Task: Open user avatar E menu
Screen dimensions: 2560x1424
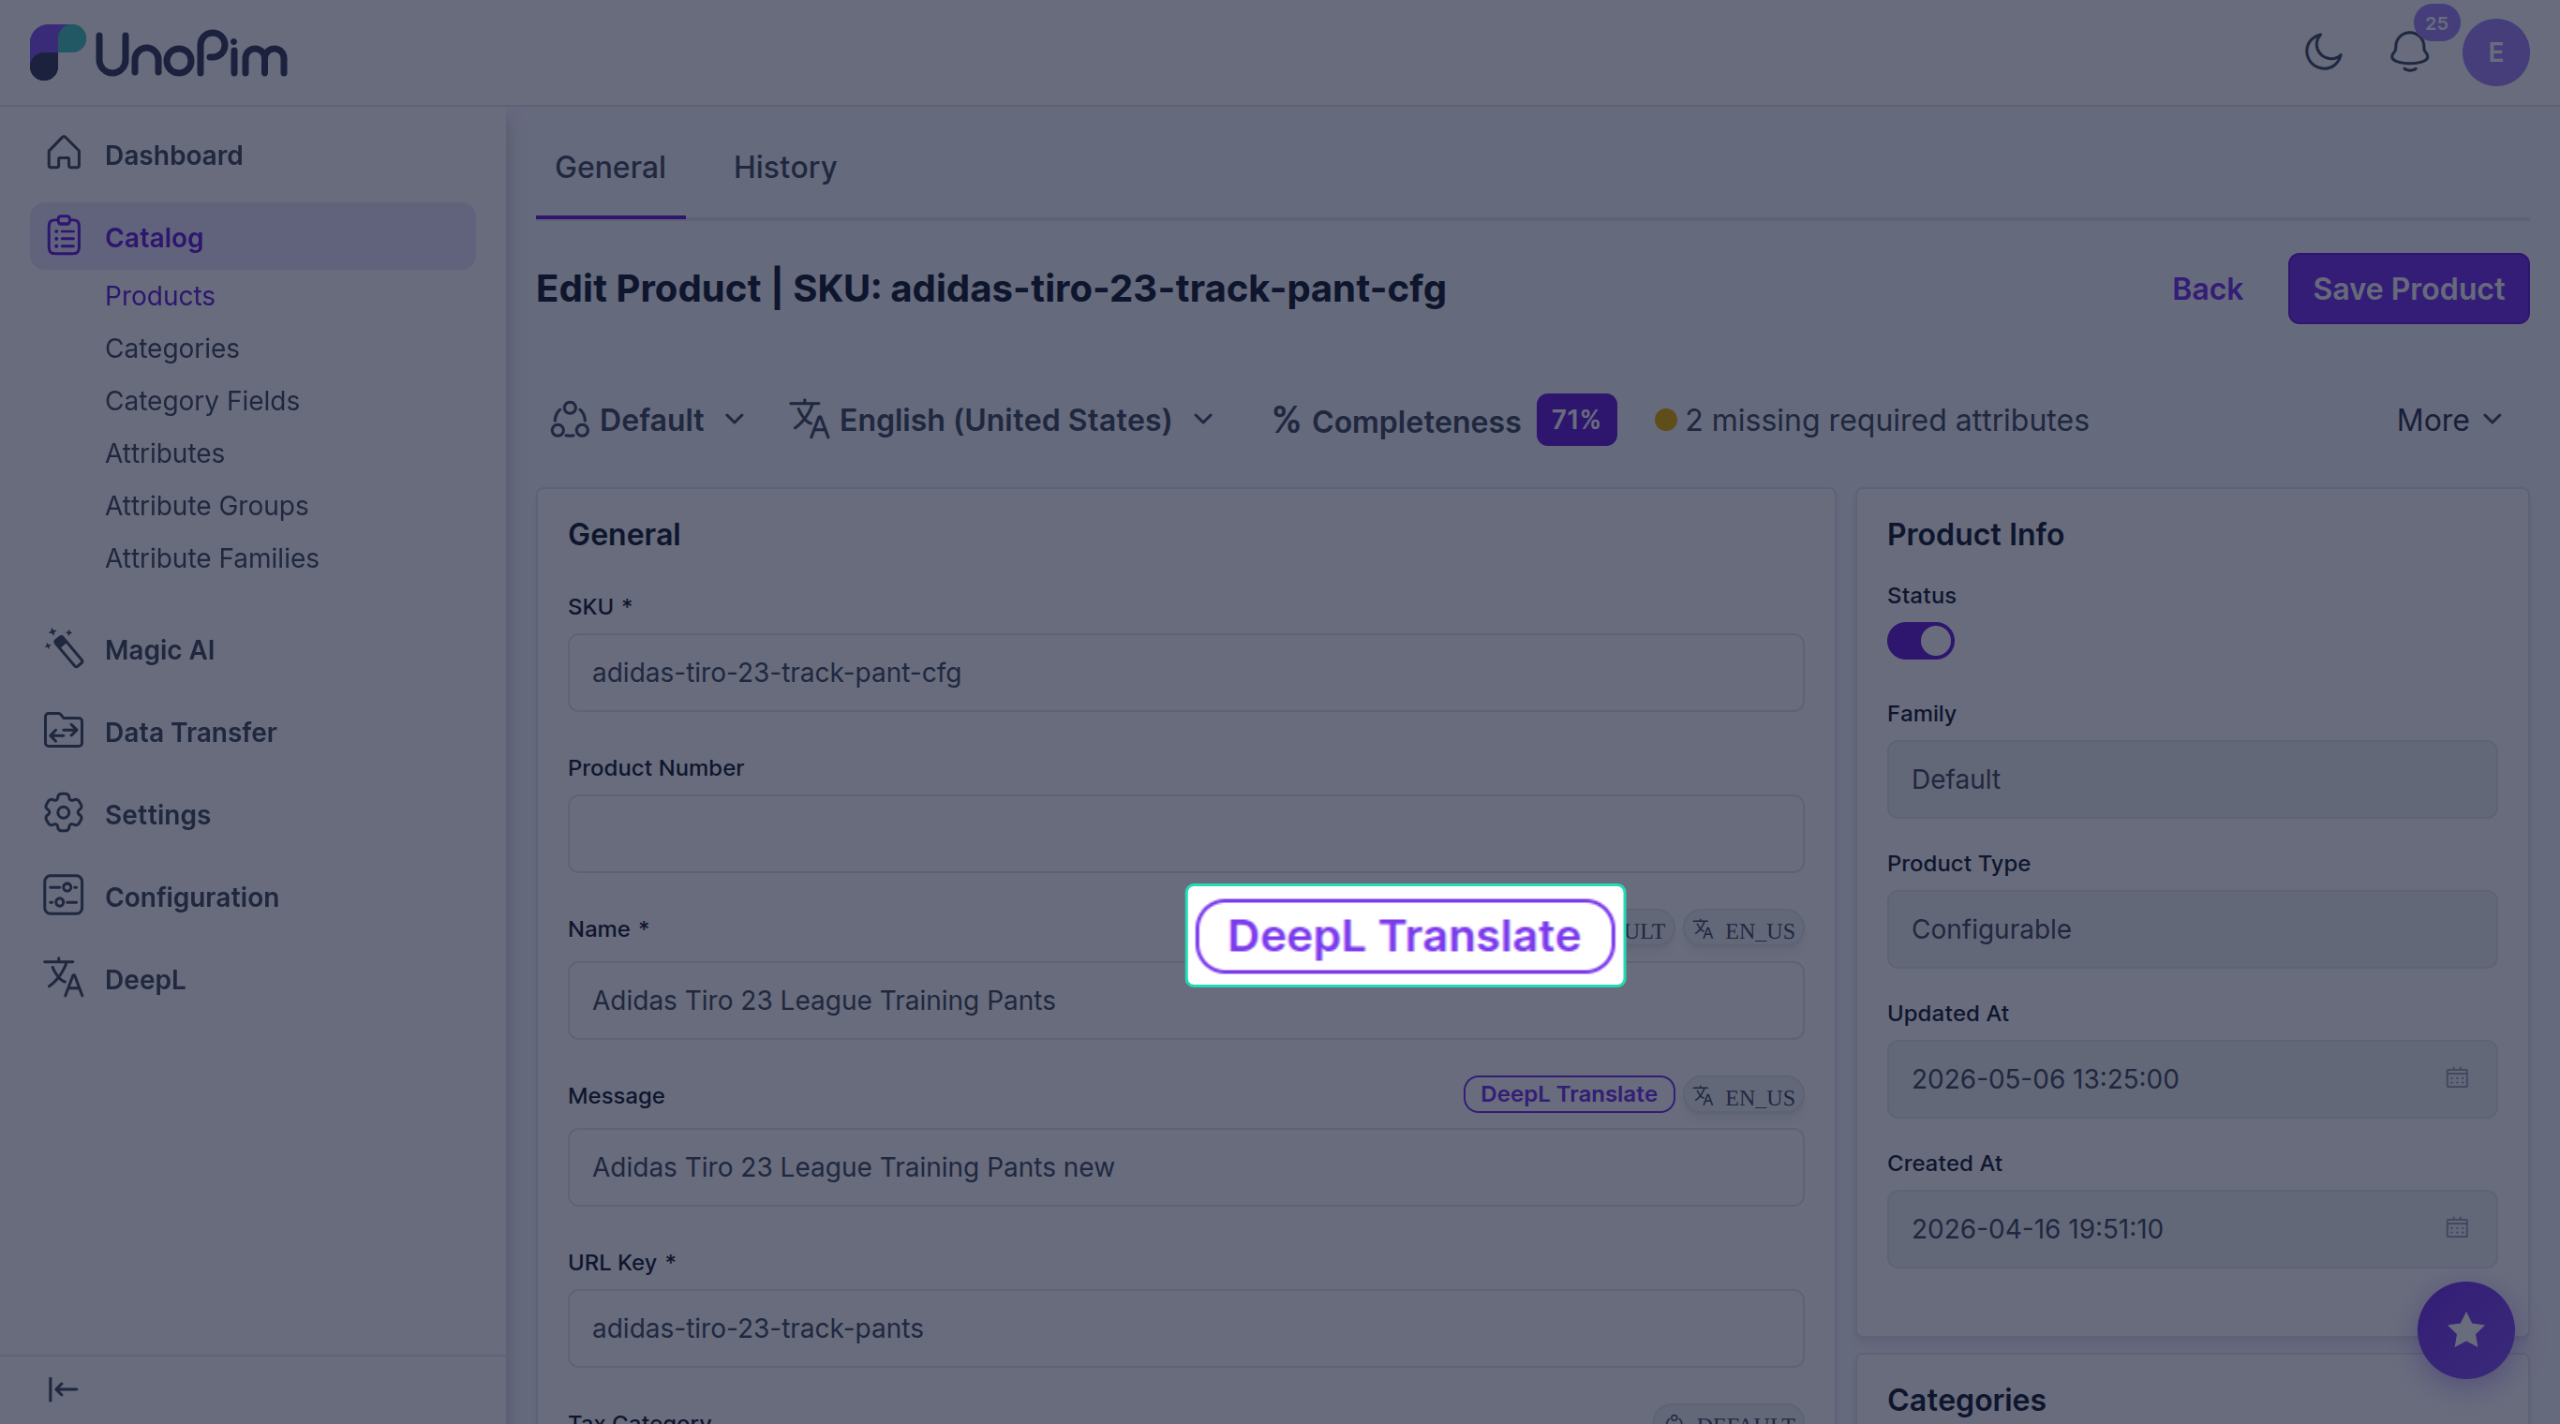Action: click(x=2495, y=52)
